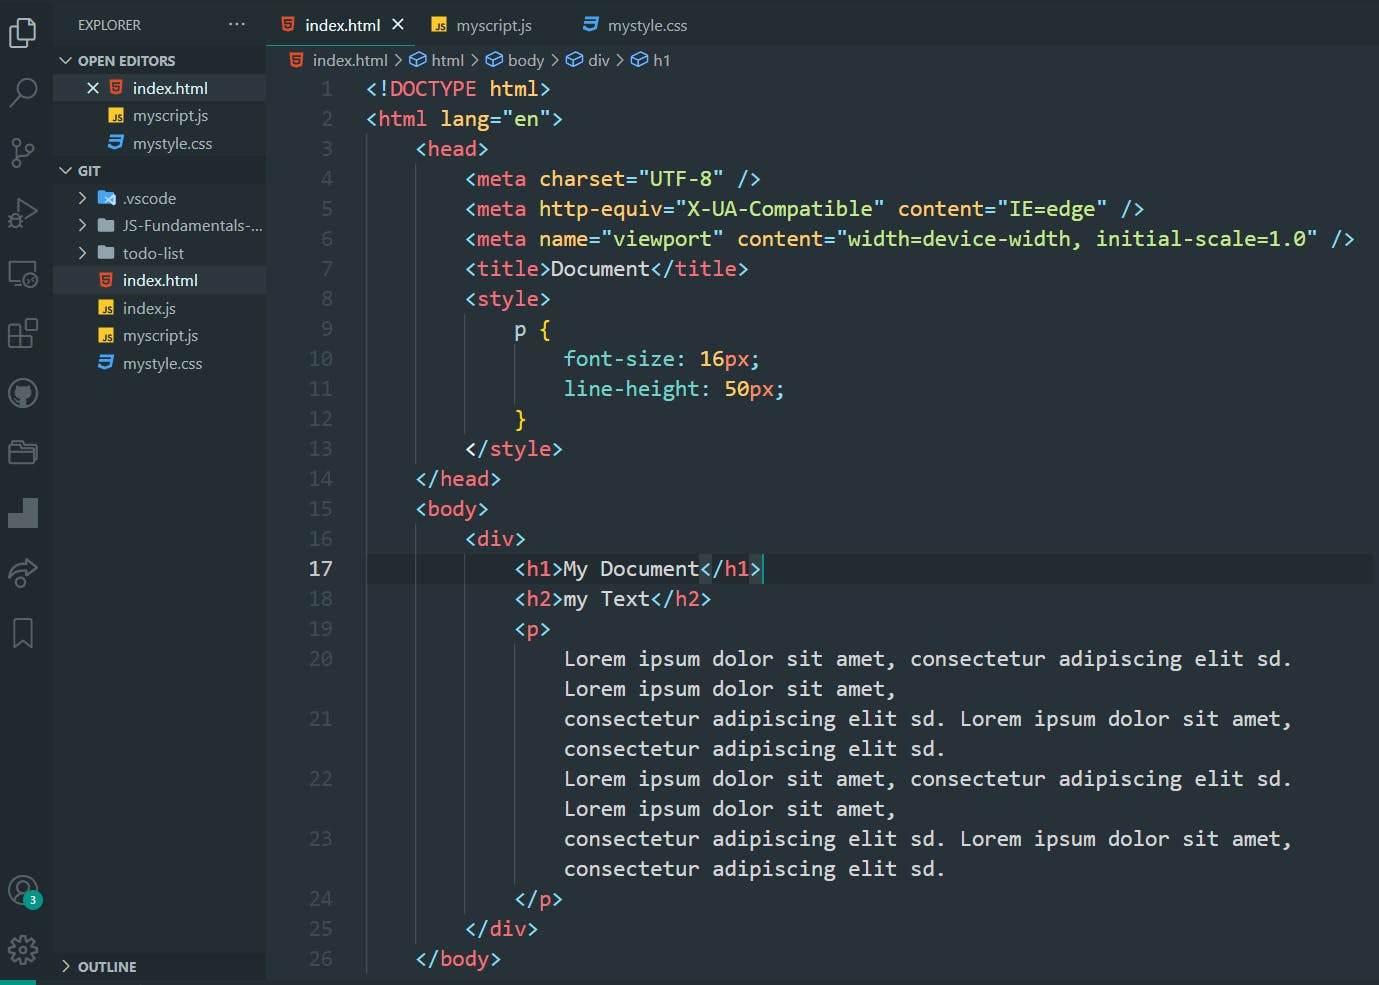Image resolution: width=1379 pixels, height=985 pixels.
Task: Switch to the myscript.js tab
Action: click(494, 25)
